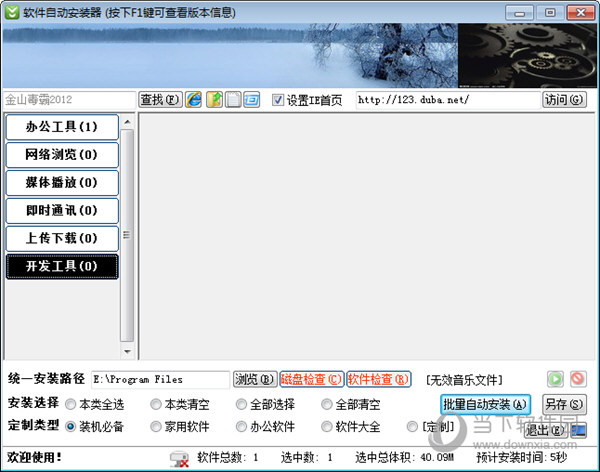Click the green play music icon
The height and width of the screenshot is (472, 600).
coord(555,379)
